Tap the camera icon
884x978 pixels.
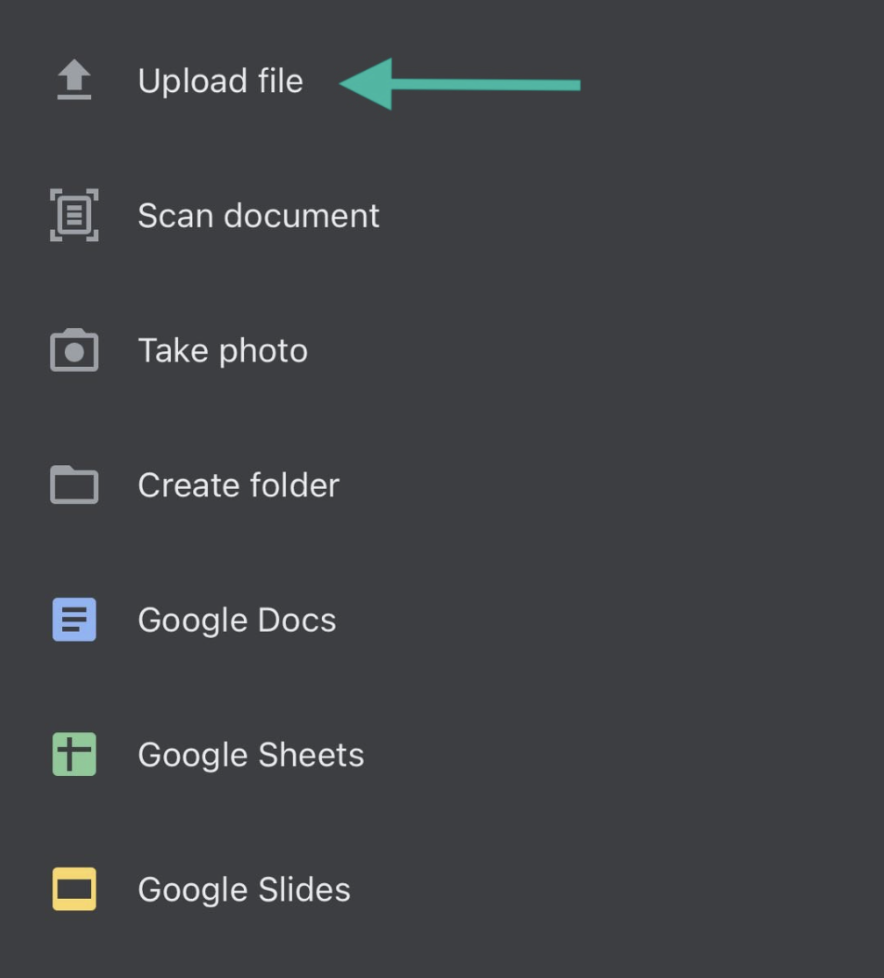pyautogui.click(x=74, y=350)
